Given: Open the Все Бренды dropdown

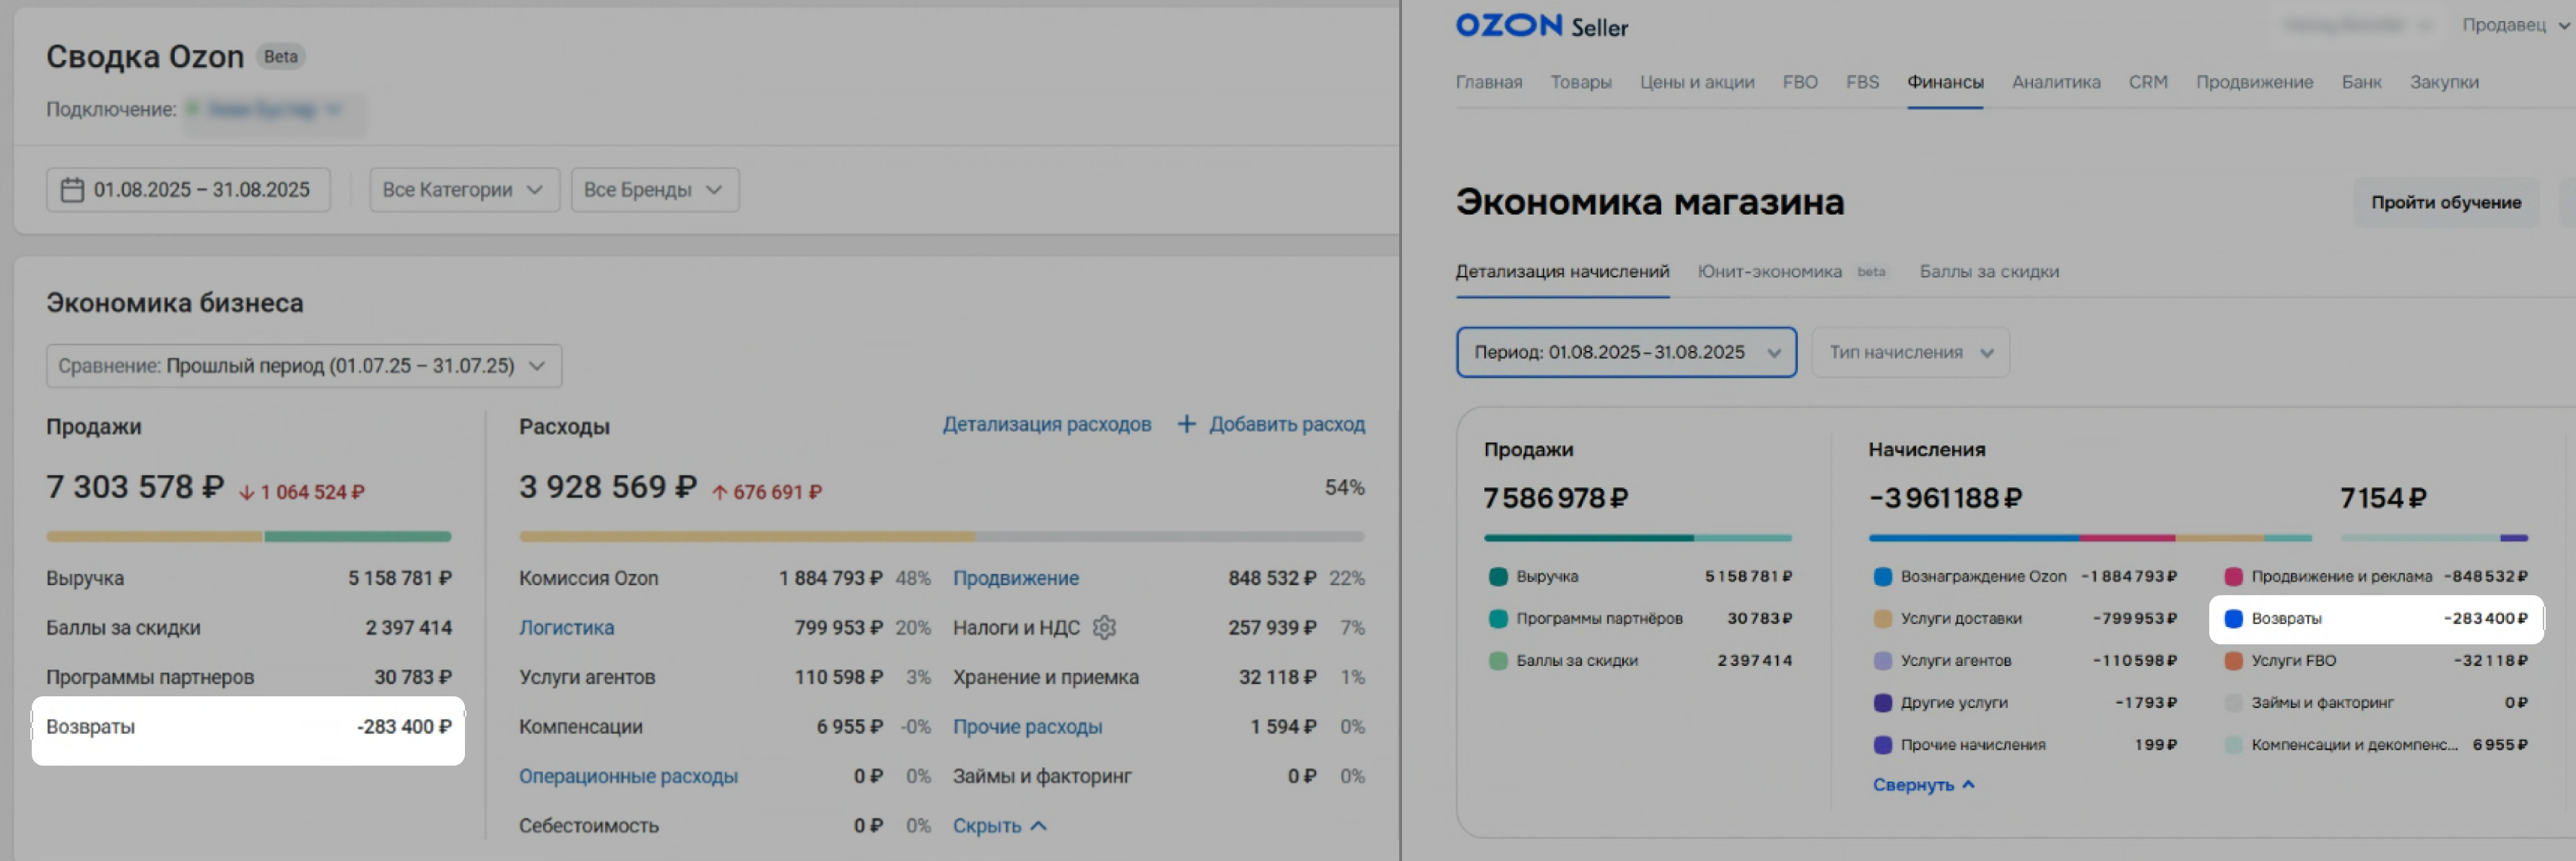Looking at the screenshot, I should (x=654, y=190).
